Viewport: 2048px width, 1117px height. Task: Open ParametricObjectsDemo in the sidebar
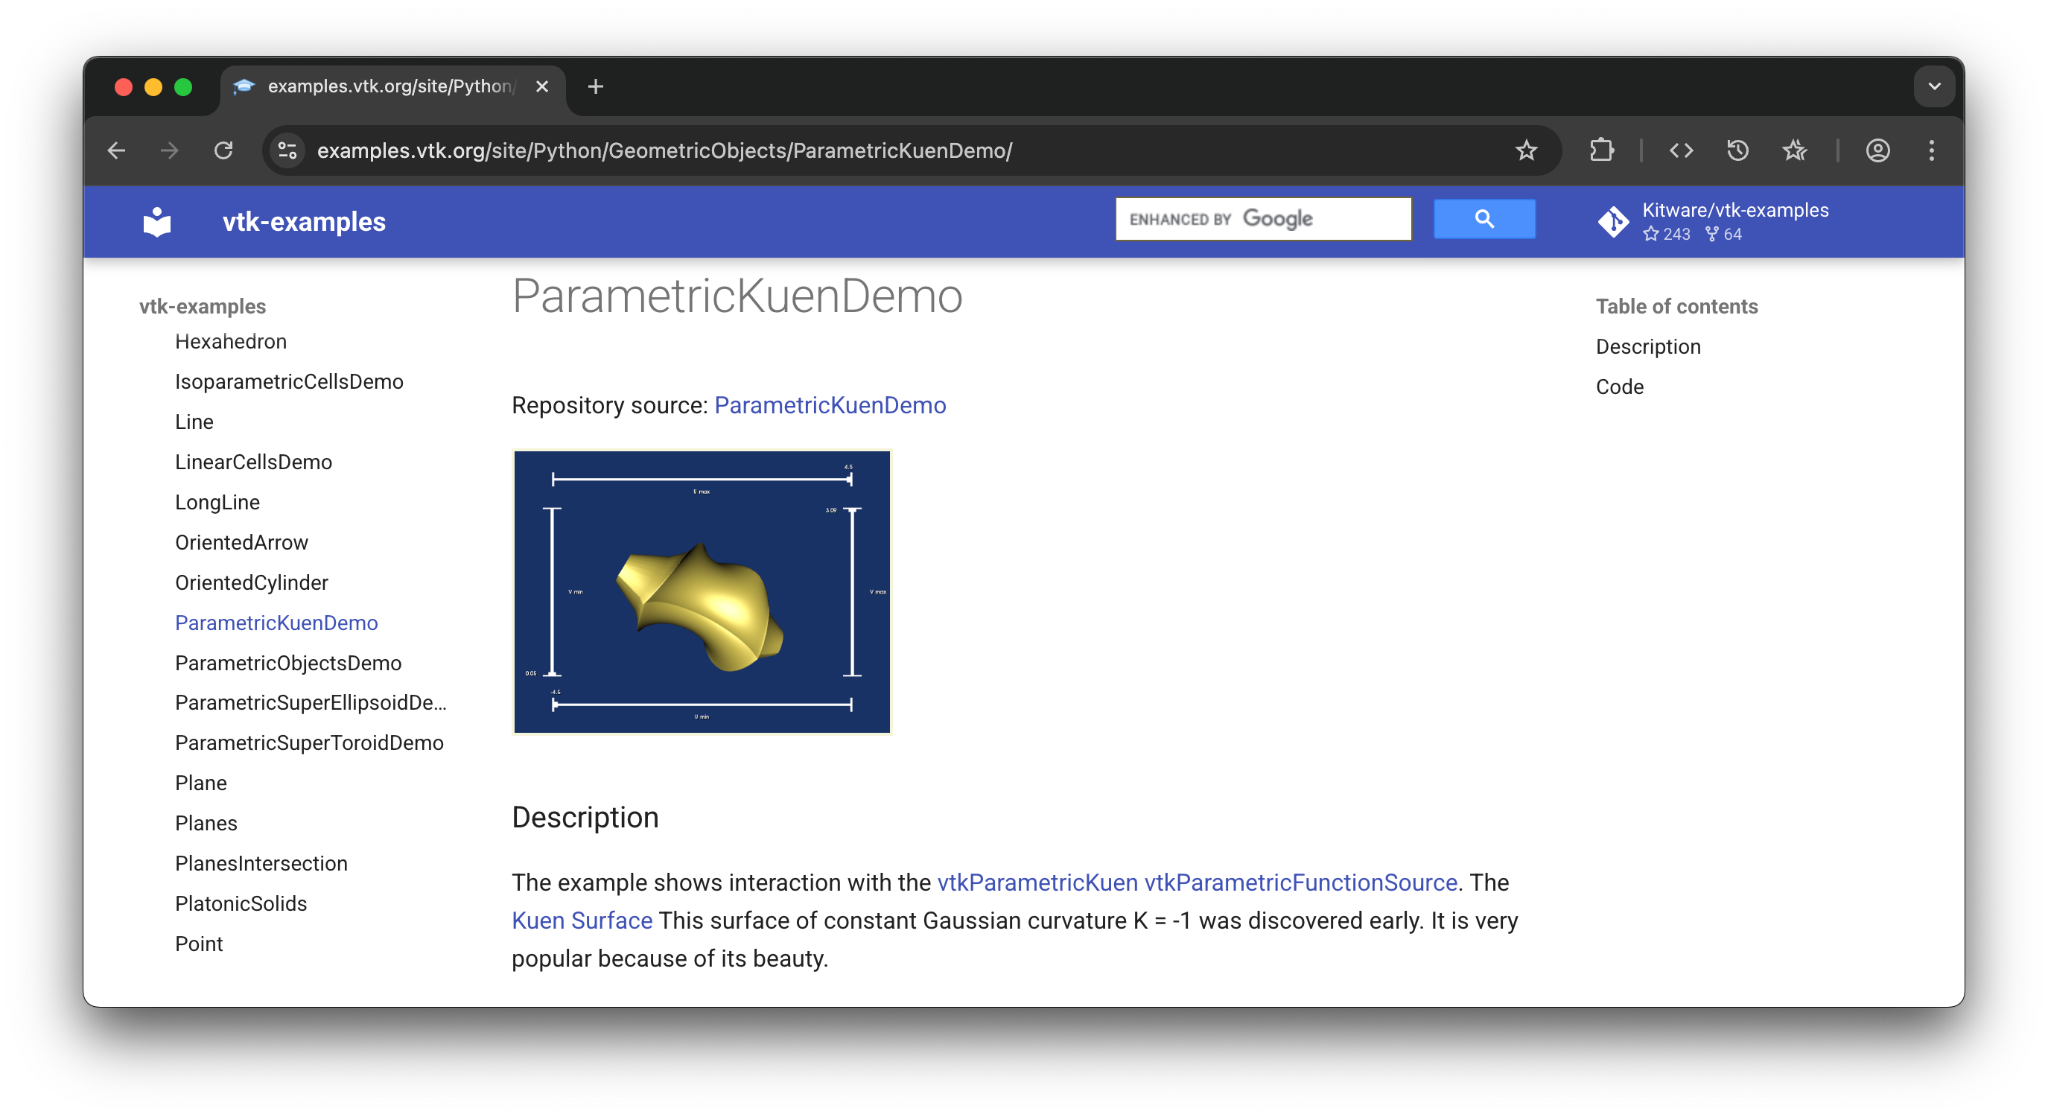pos(288,663)
